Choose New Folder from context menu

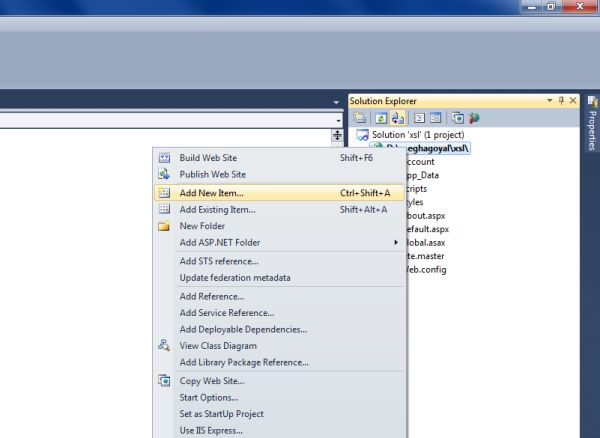click(279, 226)
